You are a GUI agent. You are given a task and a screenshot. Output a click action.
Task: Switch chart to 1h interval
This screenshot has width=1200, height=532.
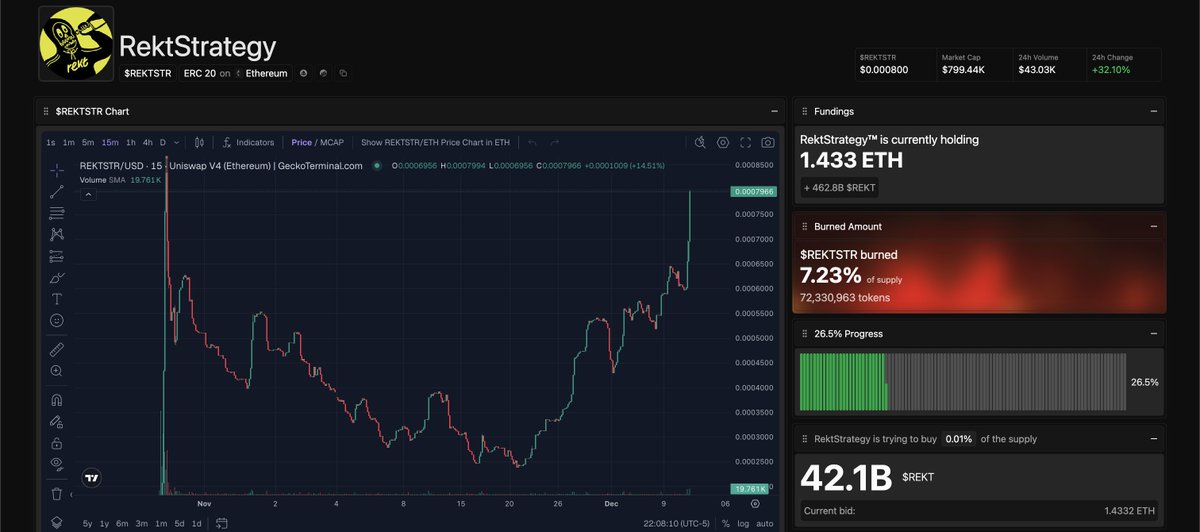tap(131, 142)
